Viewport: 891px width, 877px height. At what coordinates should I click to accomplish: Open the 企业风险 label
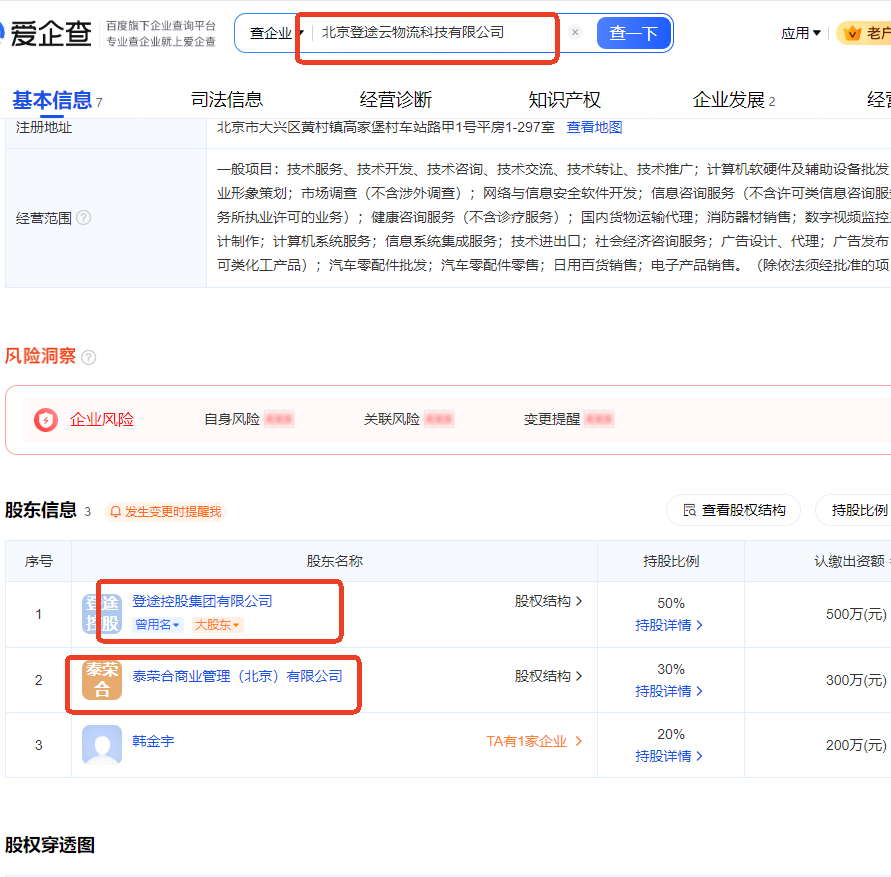(x=102, y=419)
